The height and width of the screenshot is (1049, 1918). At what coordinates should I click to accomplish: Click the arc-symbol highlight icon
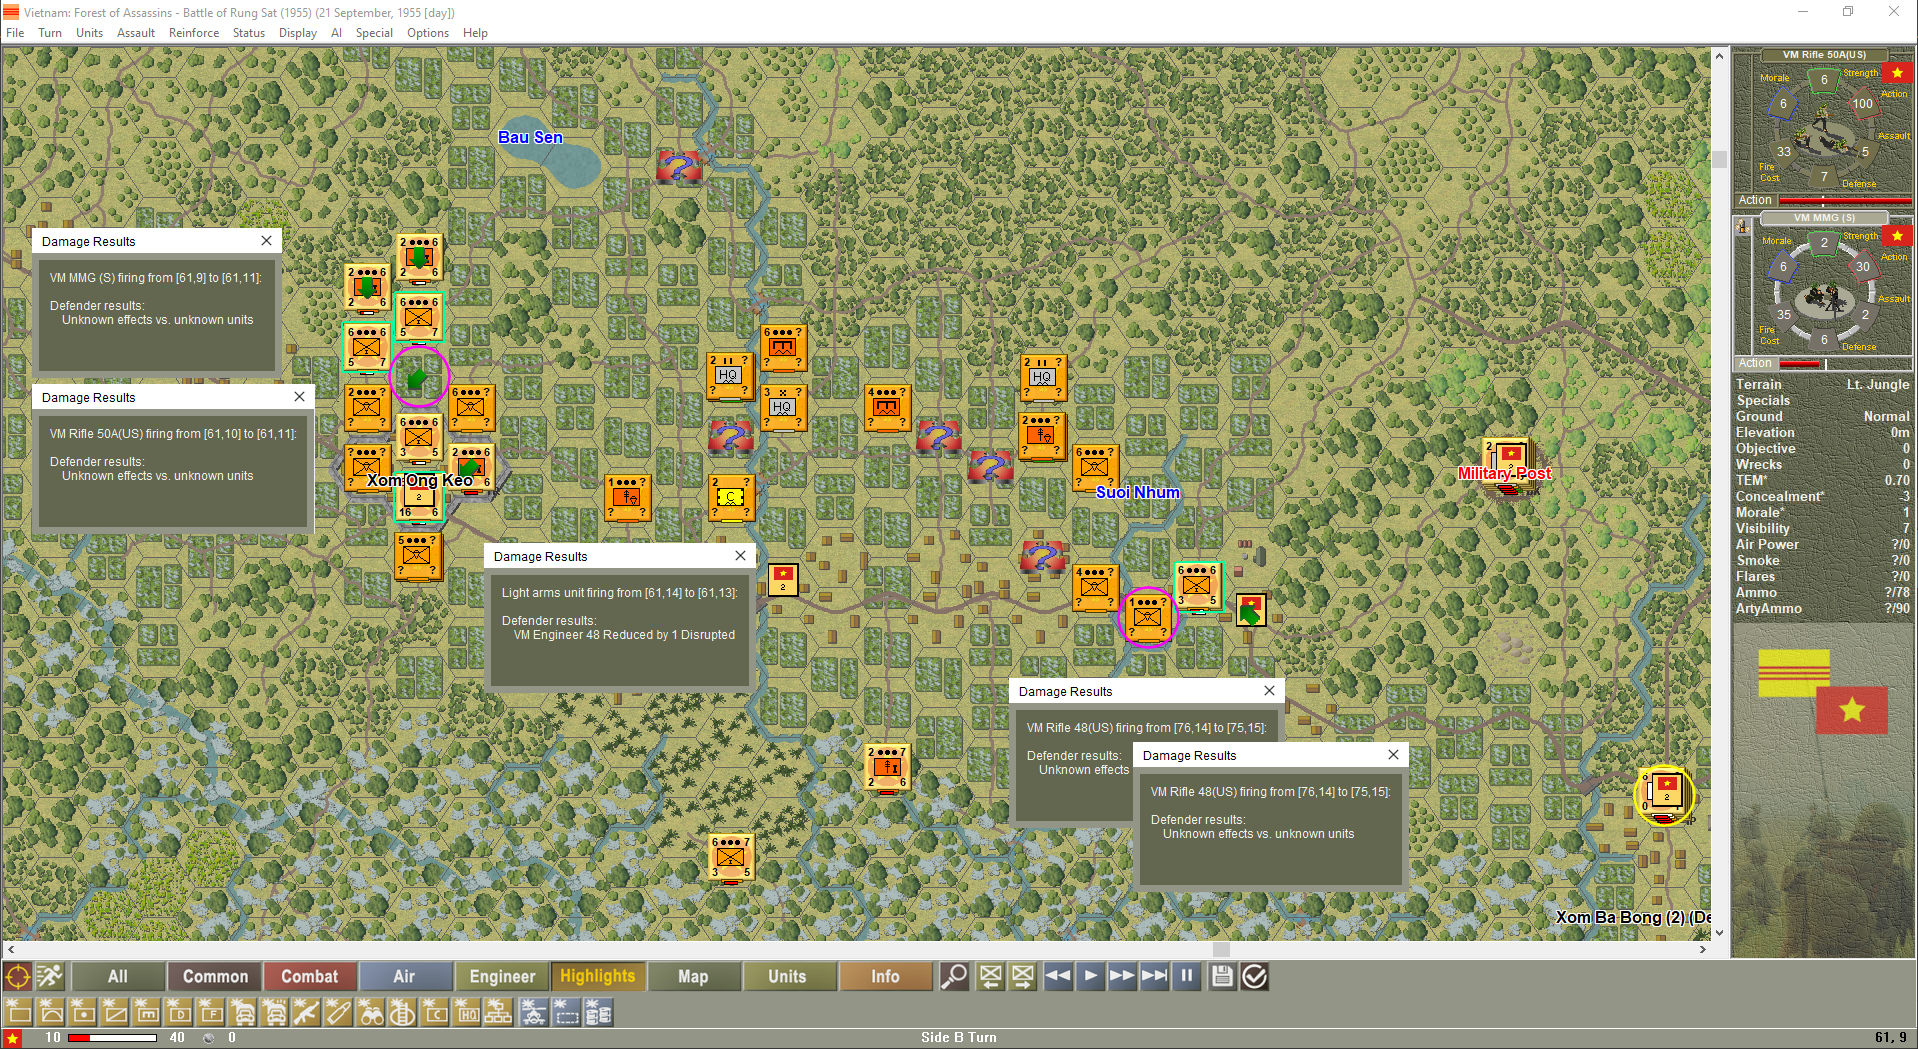[x=51, y=1012]
